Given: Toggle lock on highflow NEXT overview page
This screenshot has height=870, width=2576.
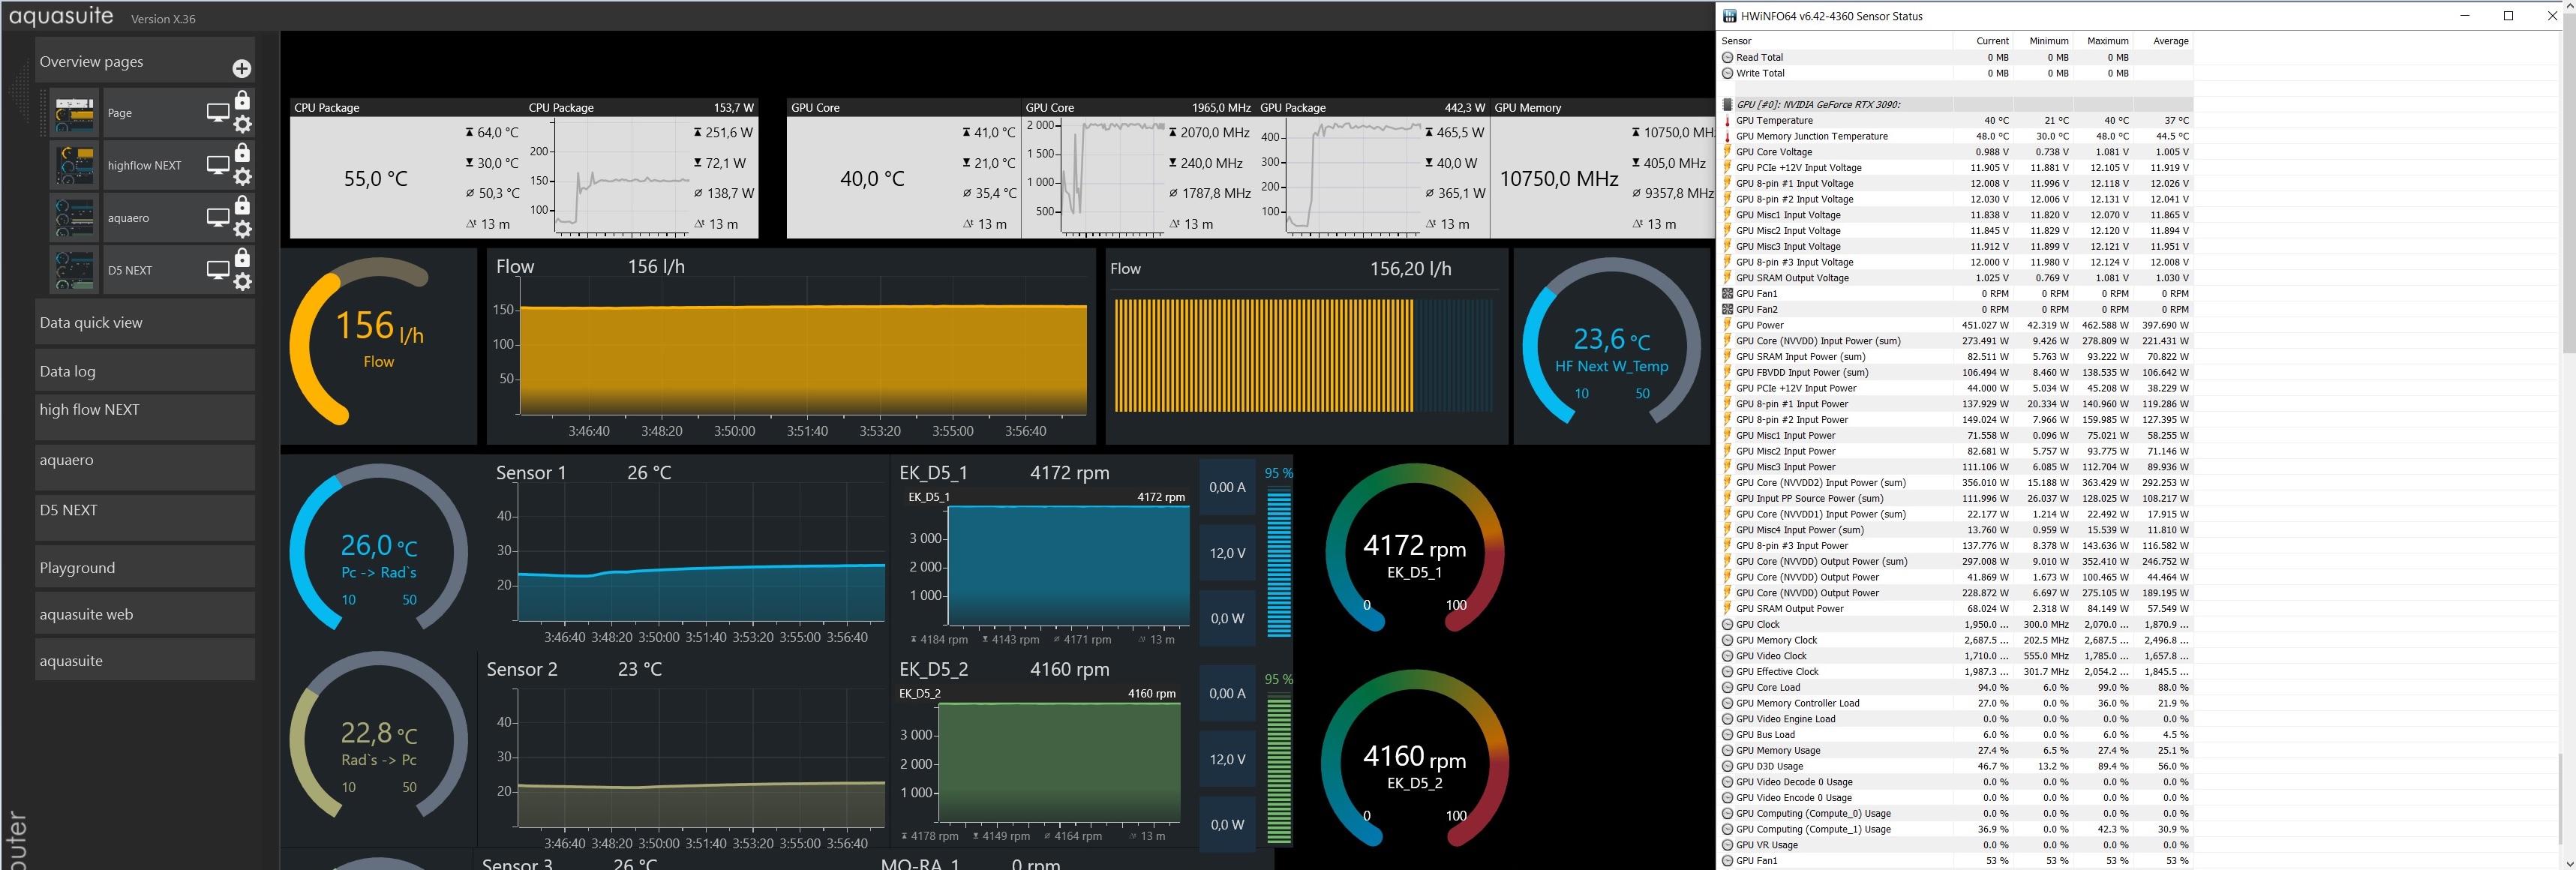Looking at the screenshot, I should click(242, 153).
